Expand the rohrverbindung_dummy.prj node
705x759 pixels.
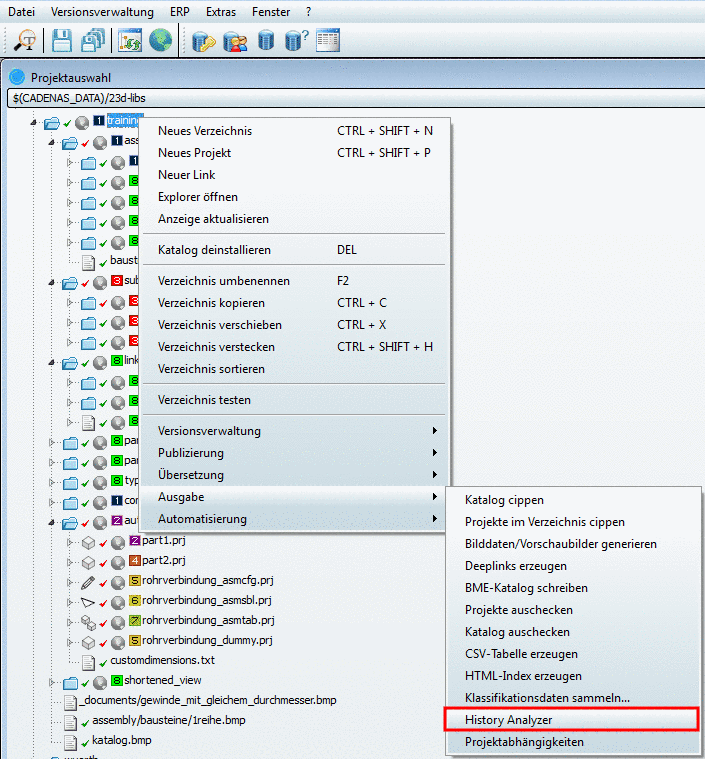[x=70, y=642]
